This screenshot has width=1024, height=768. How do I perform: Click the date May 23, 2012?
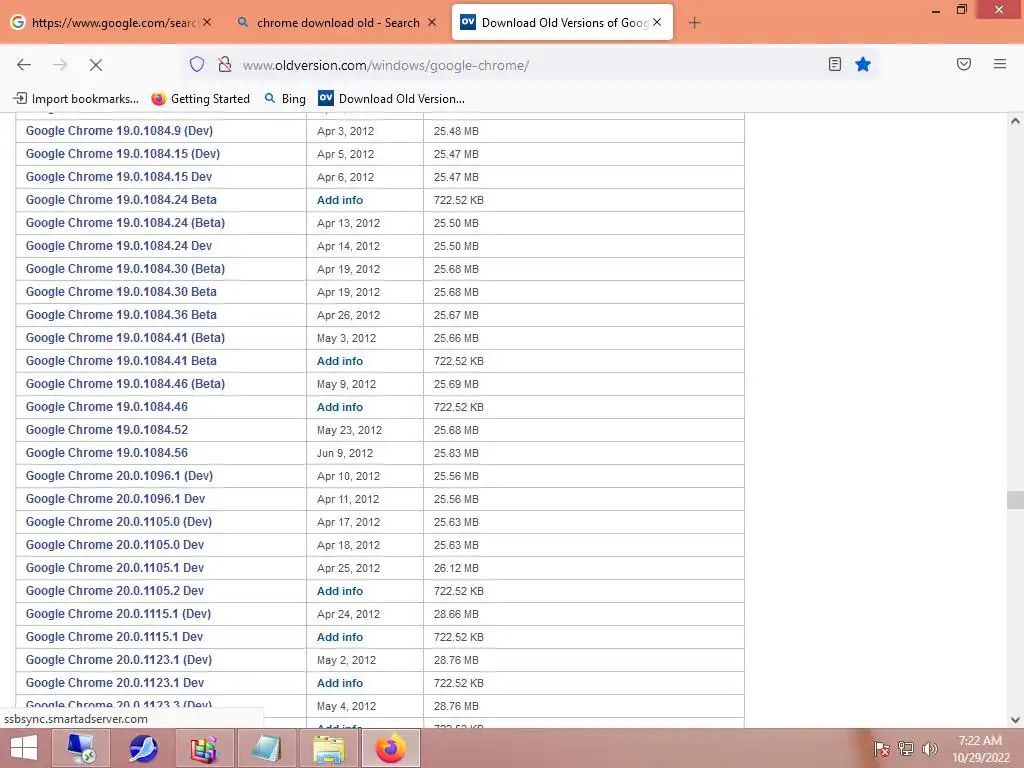[x=349, y=430]
